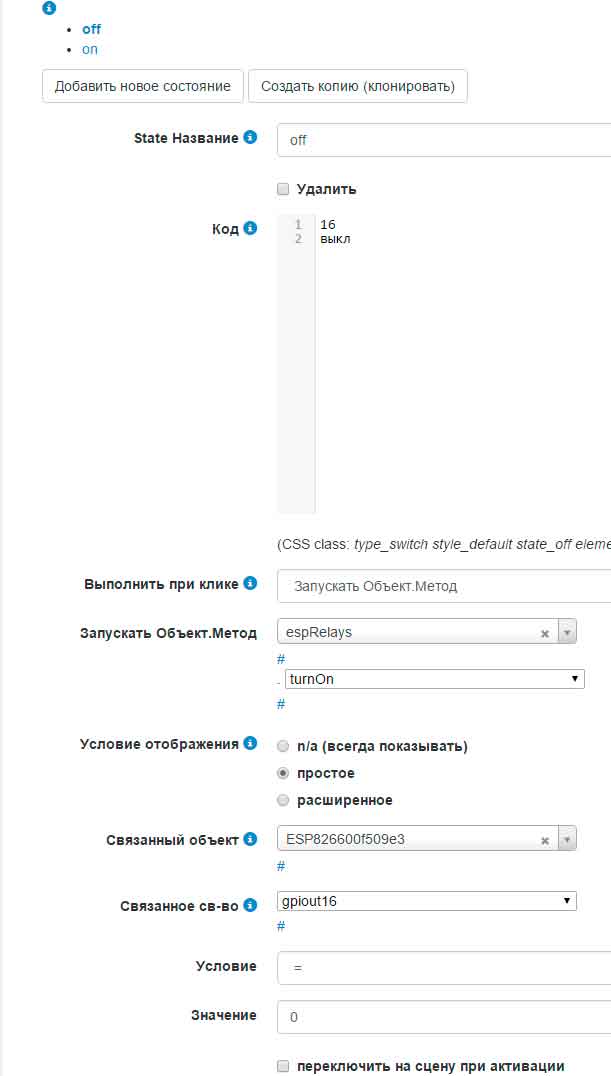The image size is (611, 1076).
Task: Enable 'переключить на сцену при активации' checkbox
Action: [x=283, y=1066]
